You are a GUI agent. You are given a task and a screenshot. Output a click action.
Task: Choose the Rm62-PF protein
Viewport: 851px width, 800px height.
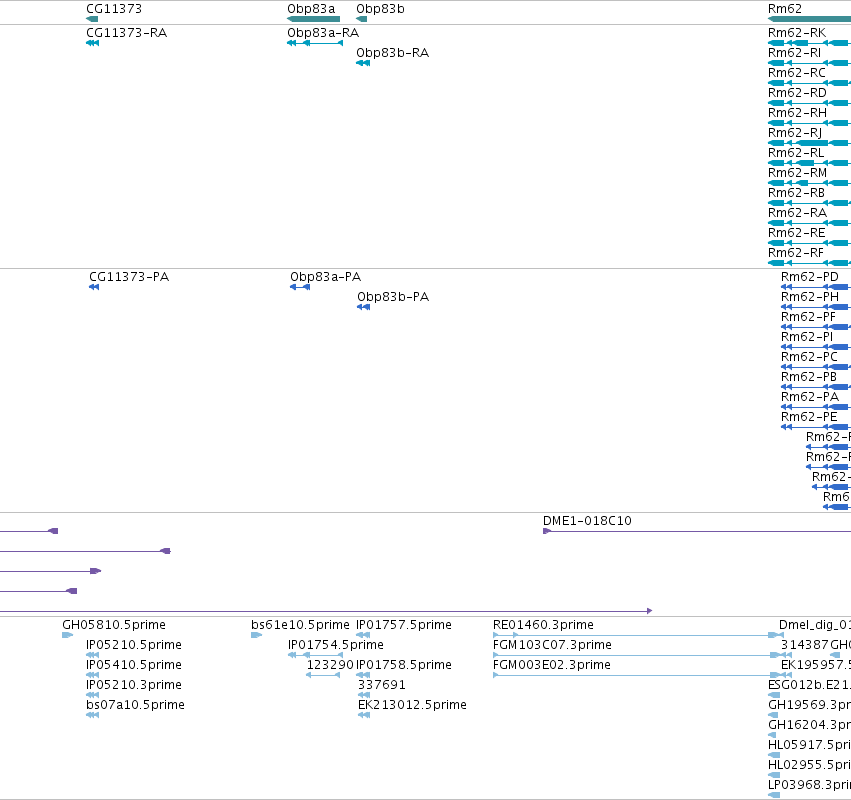[808, 318]
